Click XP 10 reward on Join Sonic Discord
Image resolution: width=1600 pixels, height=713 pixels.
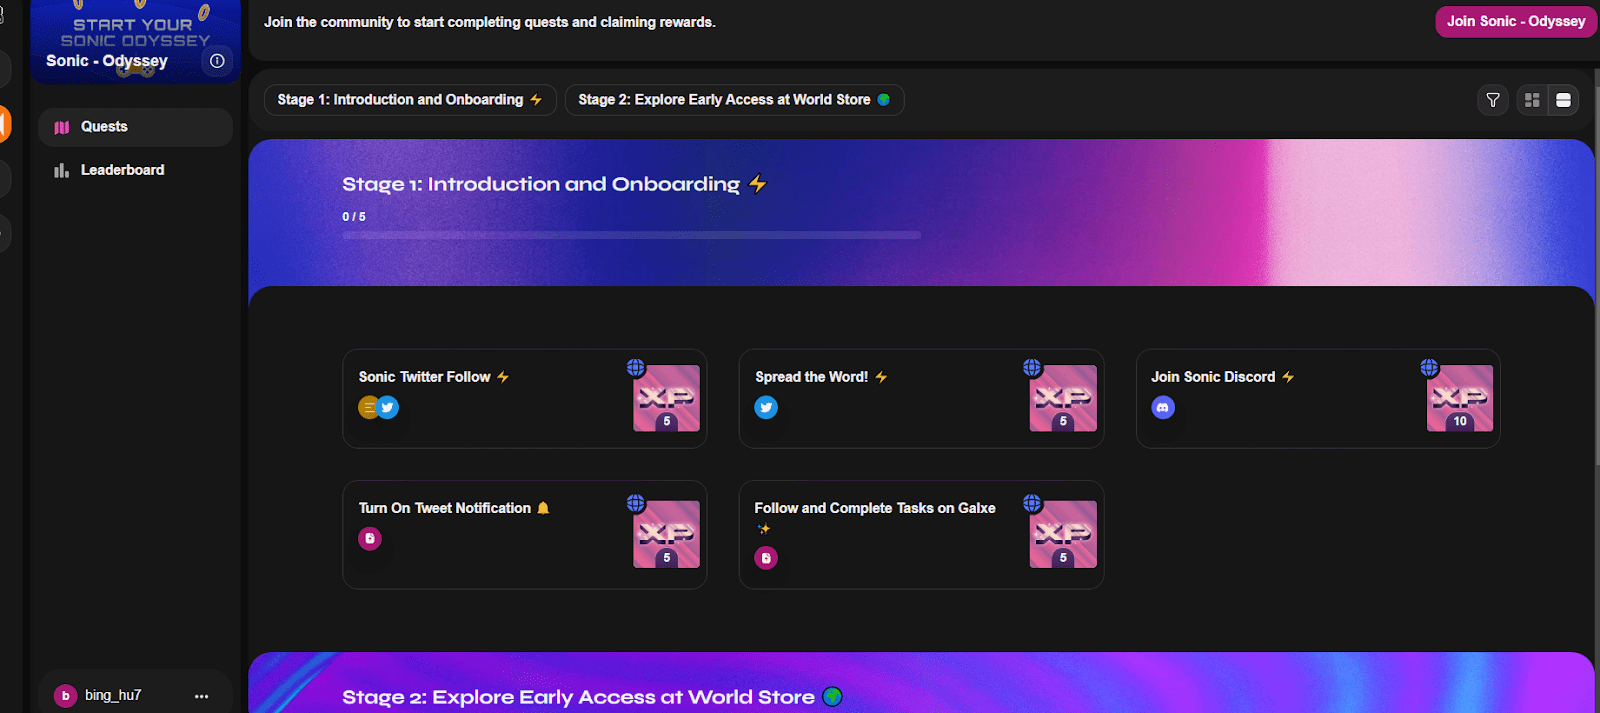pos(1460,398)
